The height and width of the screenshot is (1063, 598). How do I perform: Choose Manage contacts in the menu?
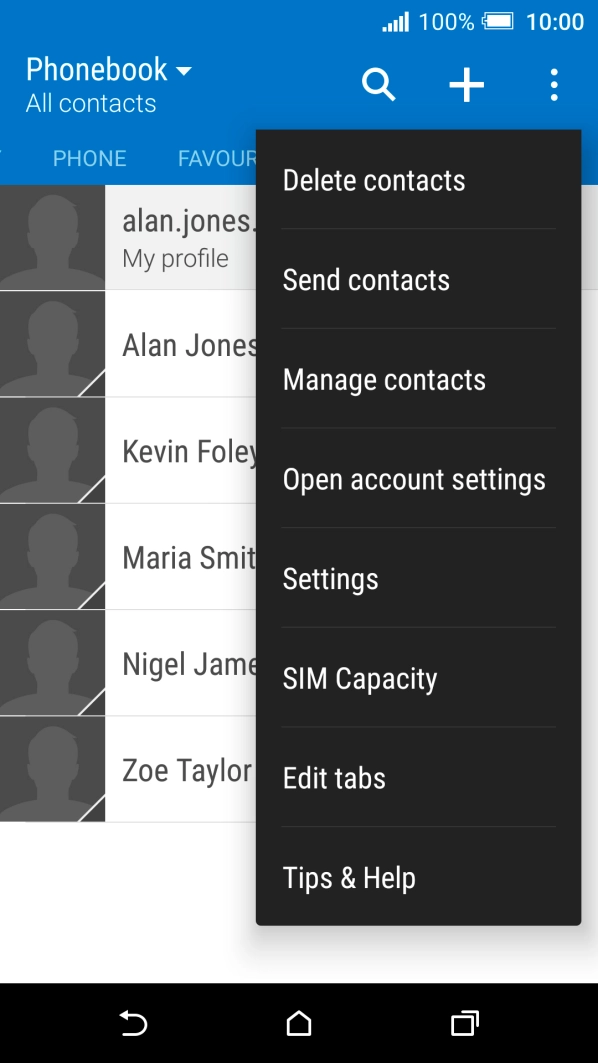tap(385, 379)
